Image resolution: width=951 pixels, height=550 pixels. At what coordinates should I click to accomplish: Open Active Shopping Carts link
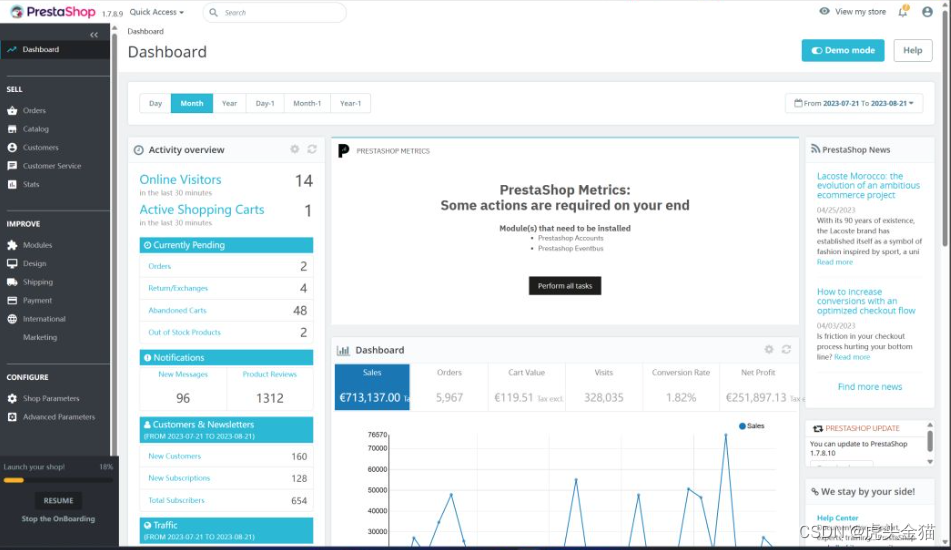[202, 210]
